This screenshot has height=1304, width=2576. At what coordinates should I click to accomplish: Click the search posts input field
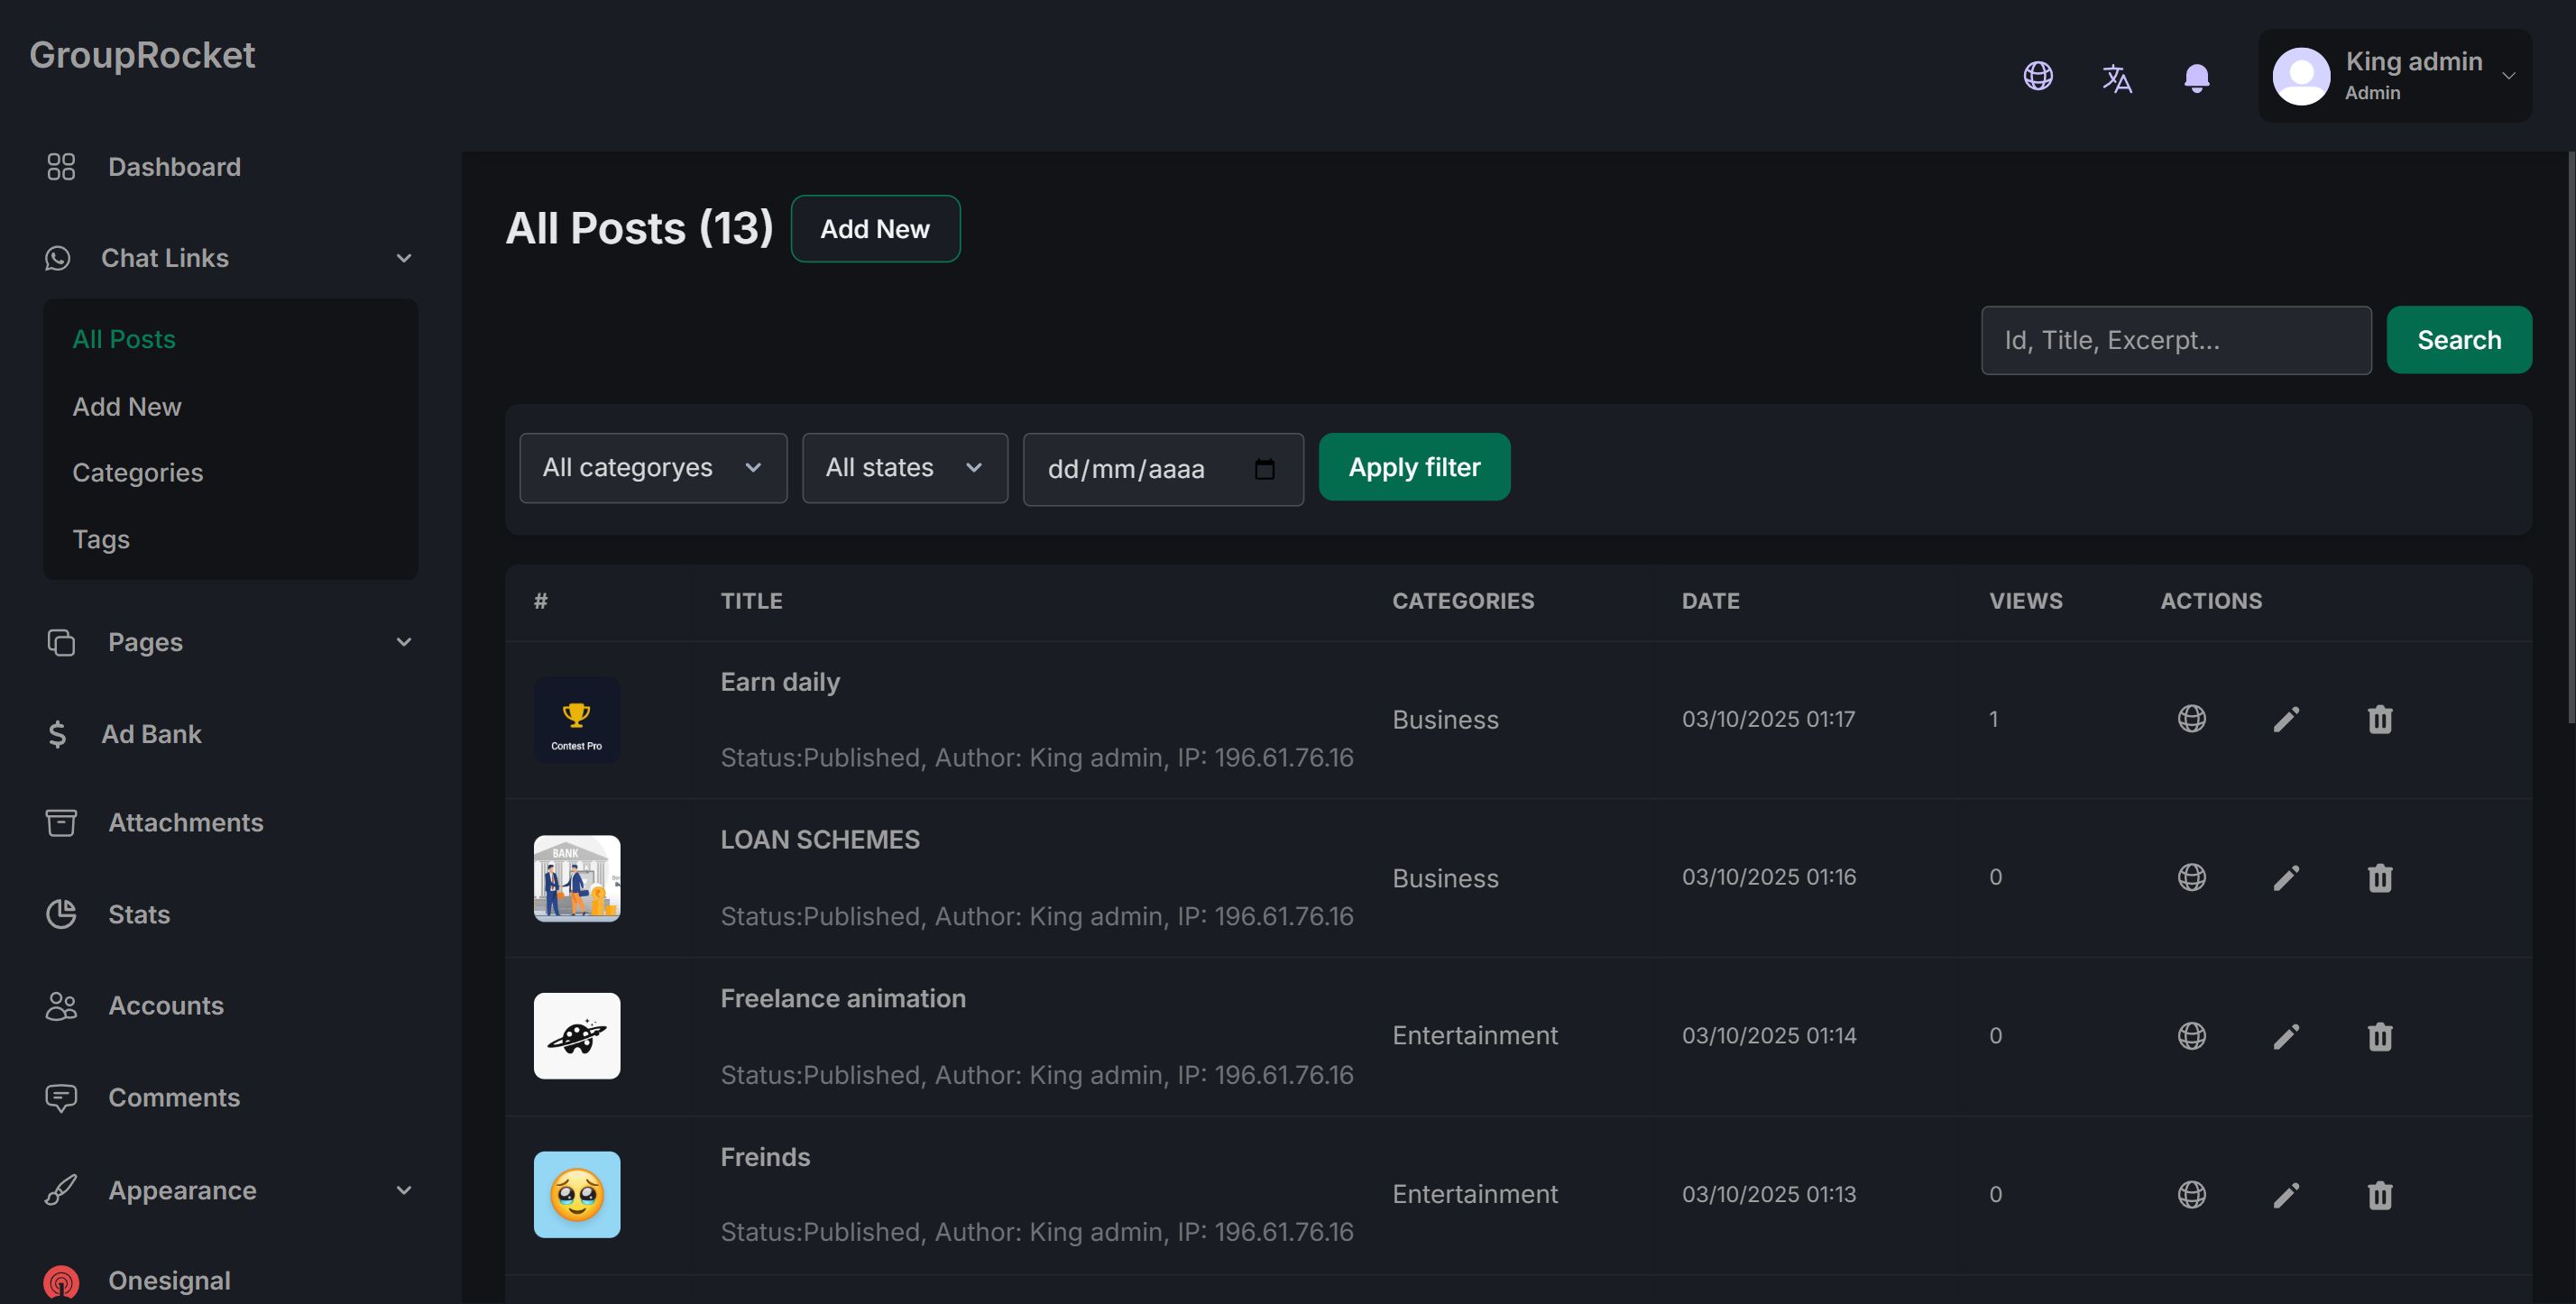tap(2175, 341)
